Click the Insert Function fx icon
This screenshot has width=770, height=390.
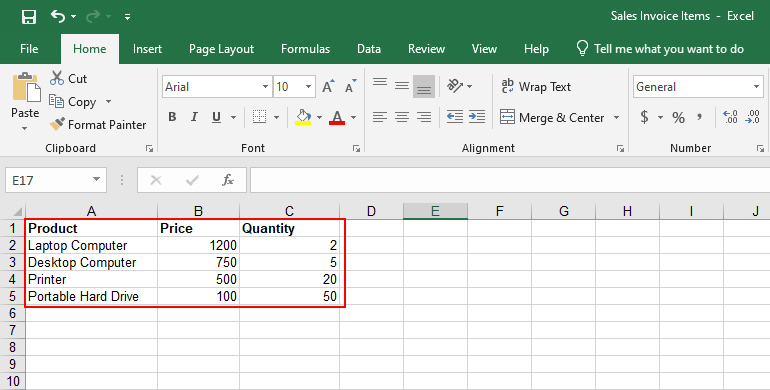(x=227, y=180)
